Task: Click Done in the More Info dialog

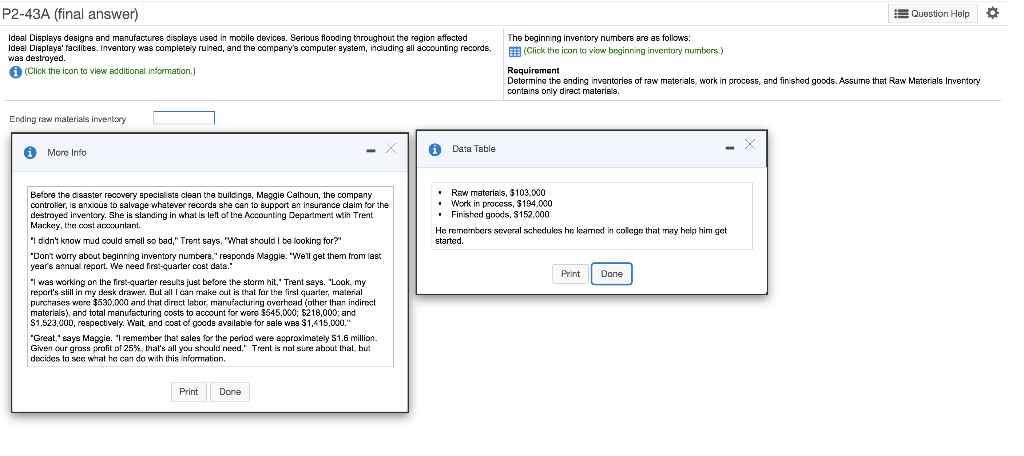Action: pos(230,392)
